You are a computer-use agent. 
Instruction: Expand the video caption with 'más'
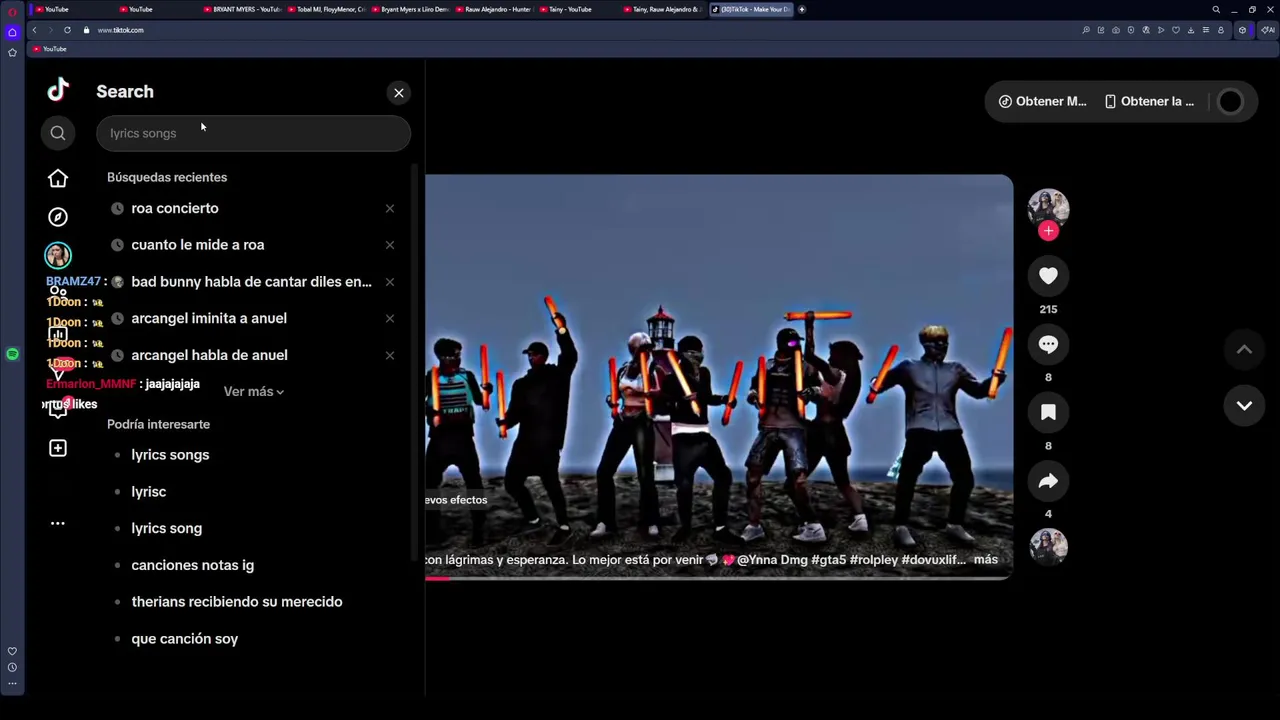[x=986, y=560]
